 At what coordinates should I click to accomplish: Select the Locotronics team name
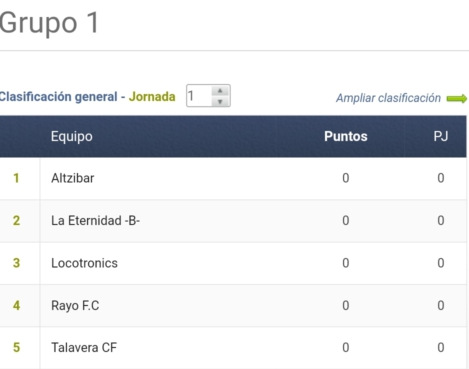point(84,263)
